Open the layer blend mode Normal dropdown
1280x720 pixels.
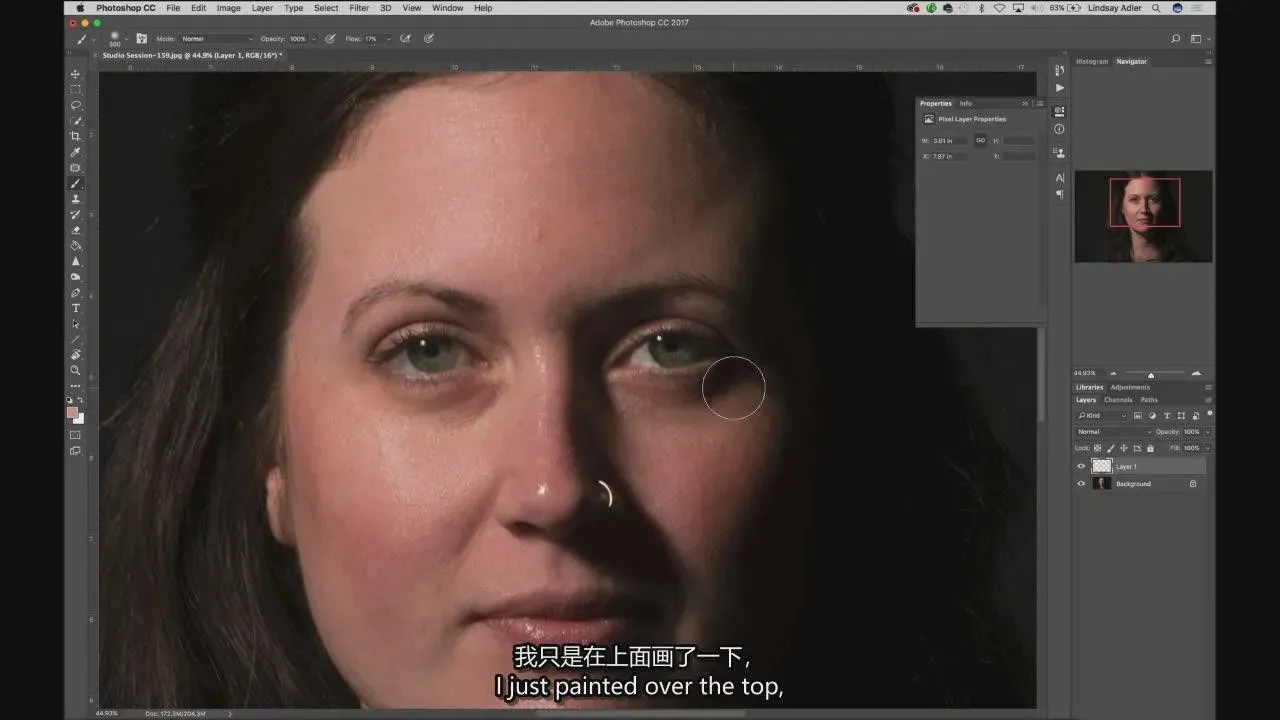tap(1113, 432)
